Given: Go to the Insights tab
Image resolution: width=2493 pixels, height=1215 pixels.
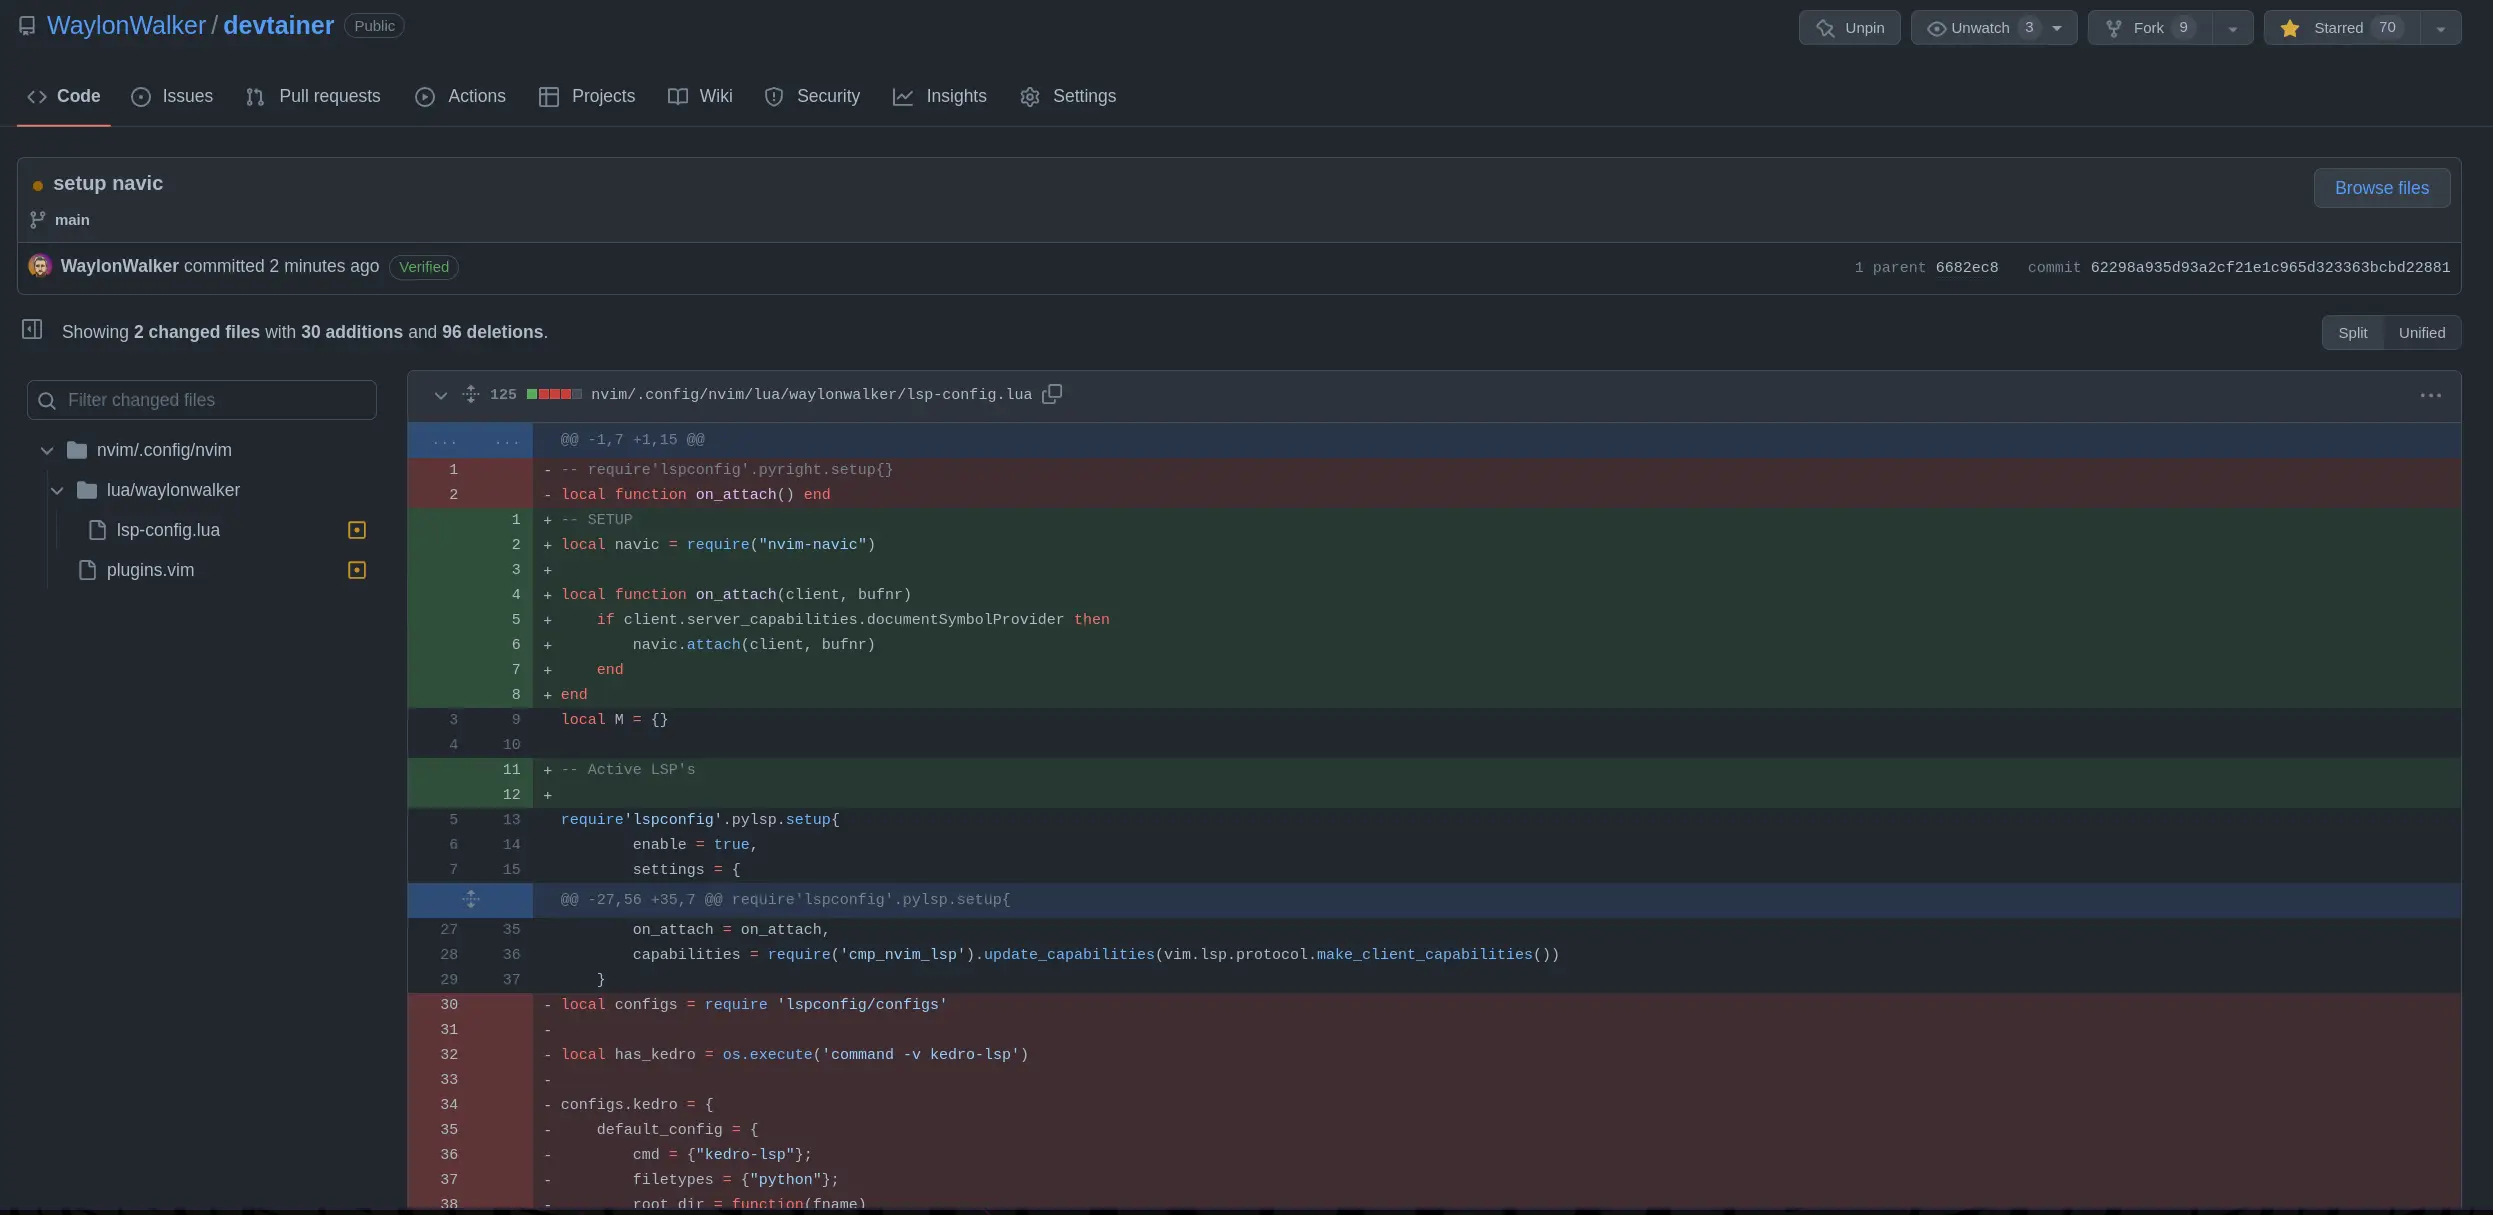Looking at the screenshot, I should (x=939, y=96).
